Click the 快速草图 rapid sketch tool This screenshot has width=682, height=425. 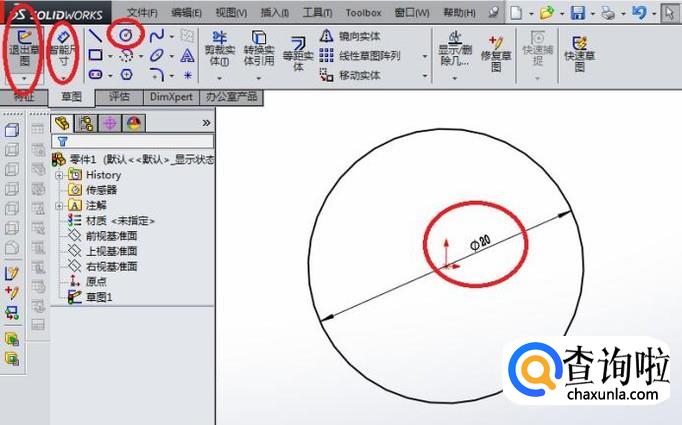click(x=579, y=54)
